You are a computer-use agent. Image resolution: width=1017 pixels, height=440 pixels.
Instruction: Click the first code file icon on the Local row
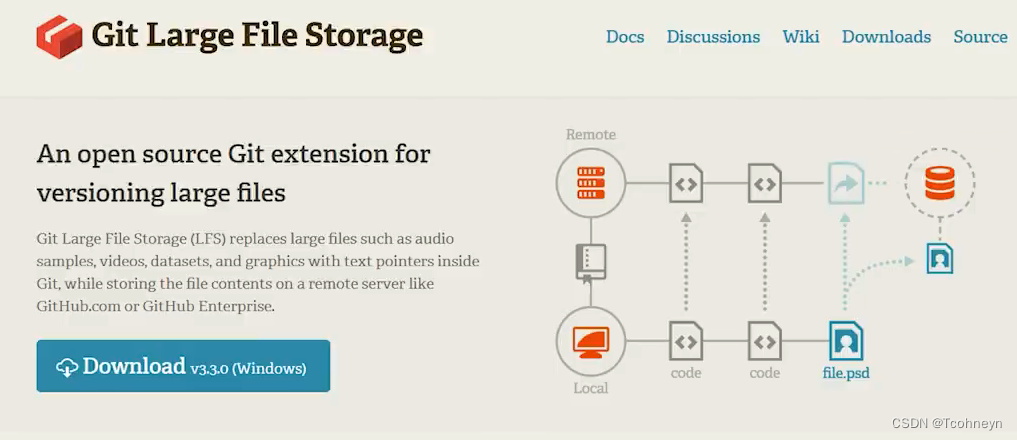click(686, 341)
